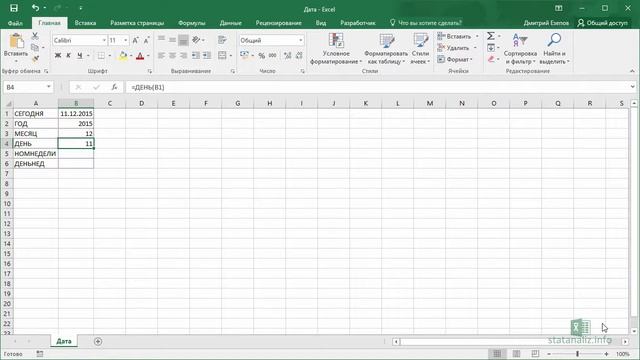Switch to the Вставка tab
The height and width of the screenshot is (360, 640).
85,23
